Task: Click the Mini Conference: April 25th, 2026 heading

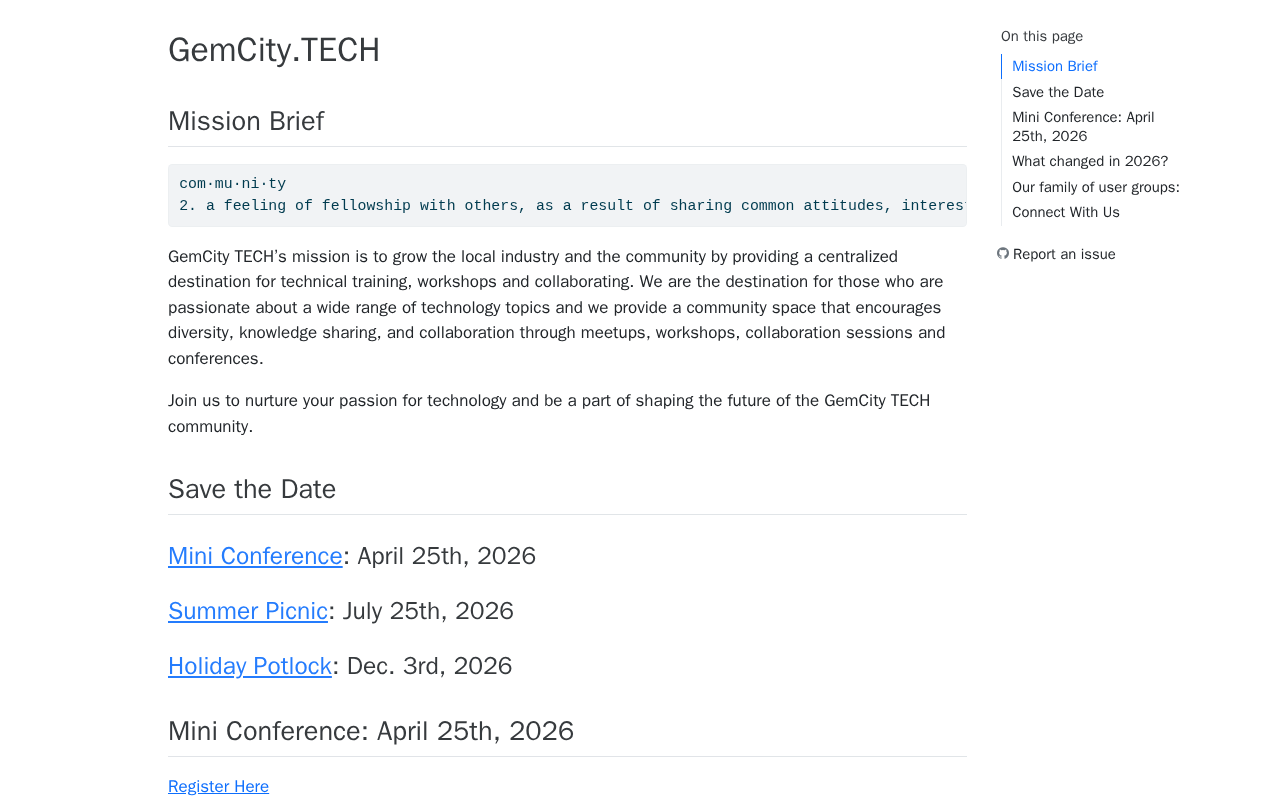Action: pos(371,731)
